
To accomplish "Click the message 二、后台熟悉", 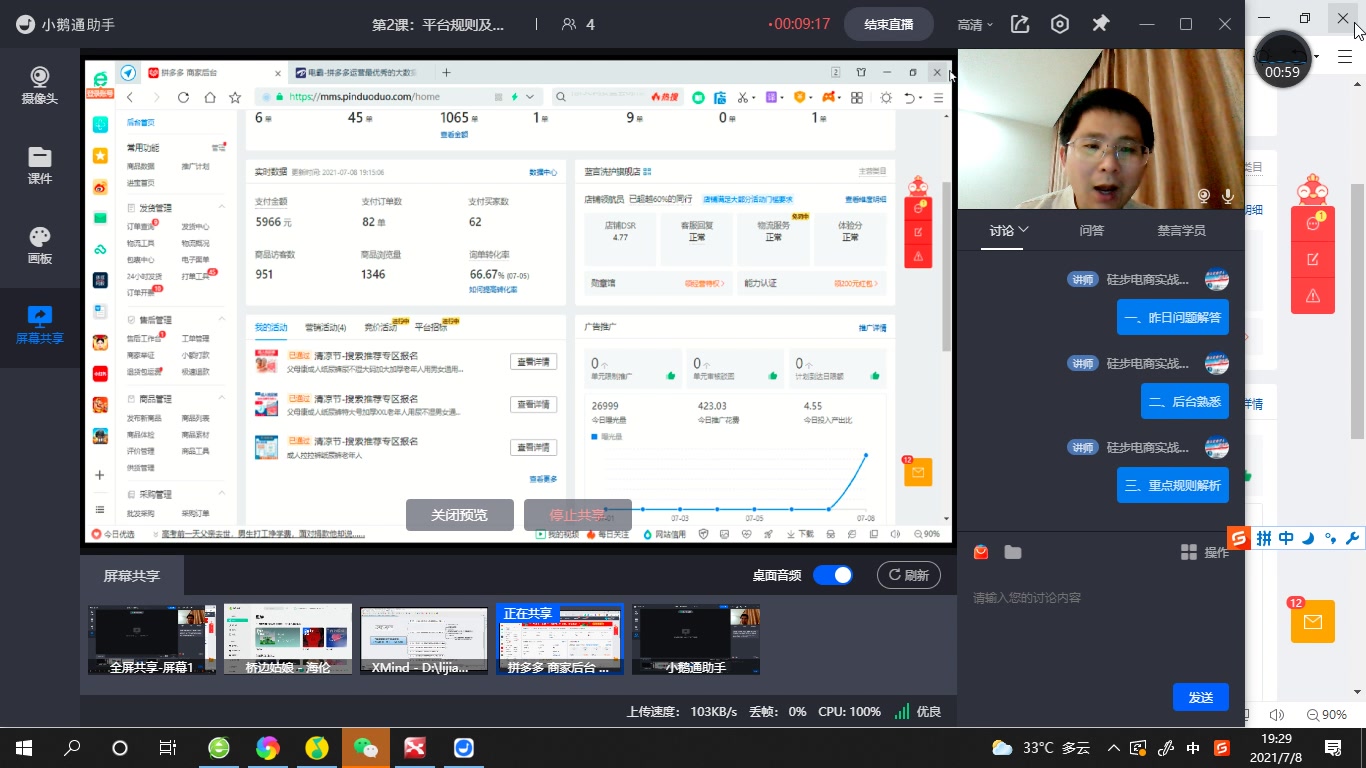I will [1185, 401].
